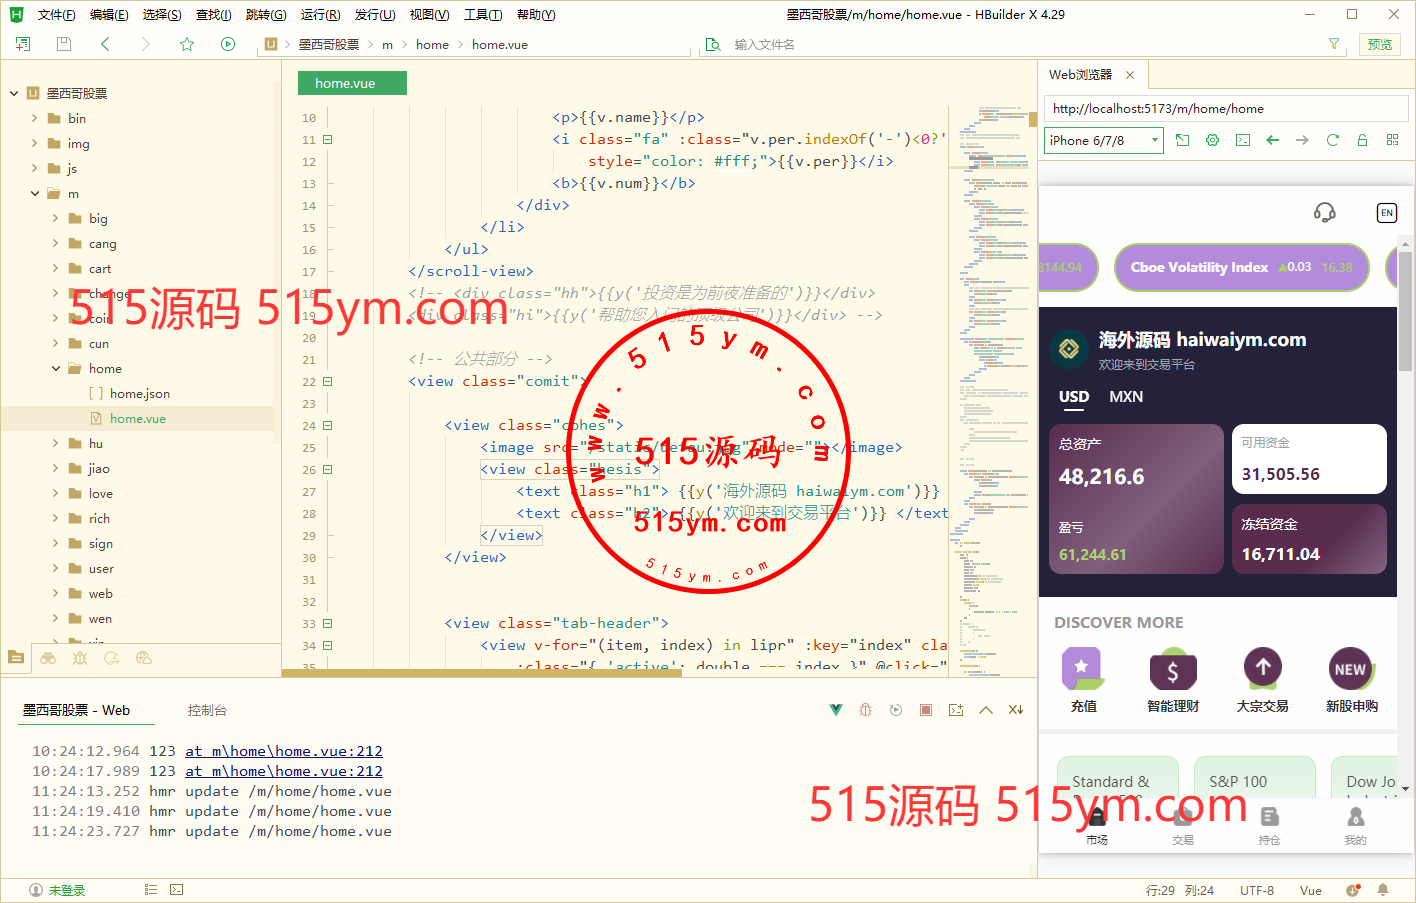
Task: Click the bookmark star icon in toolbar
Action: tap(187, 44)
